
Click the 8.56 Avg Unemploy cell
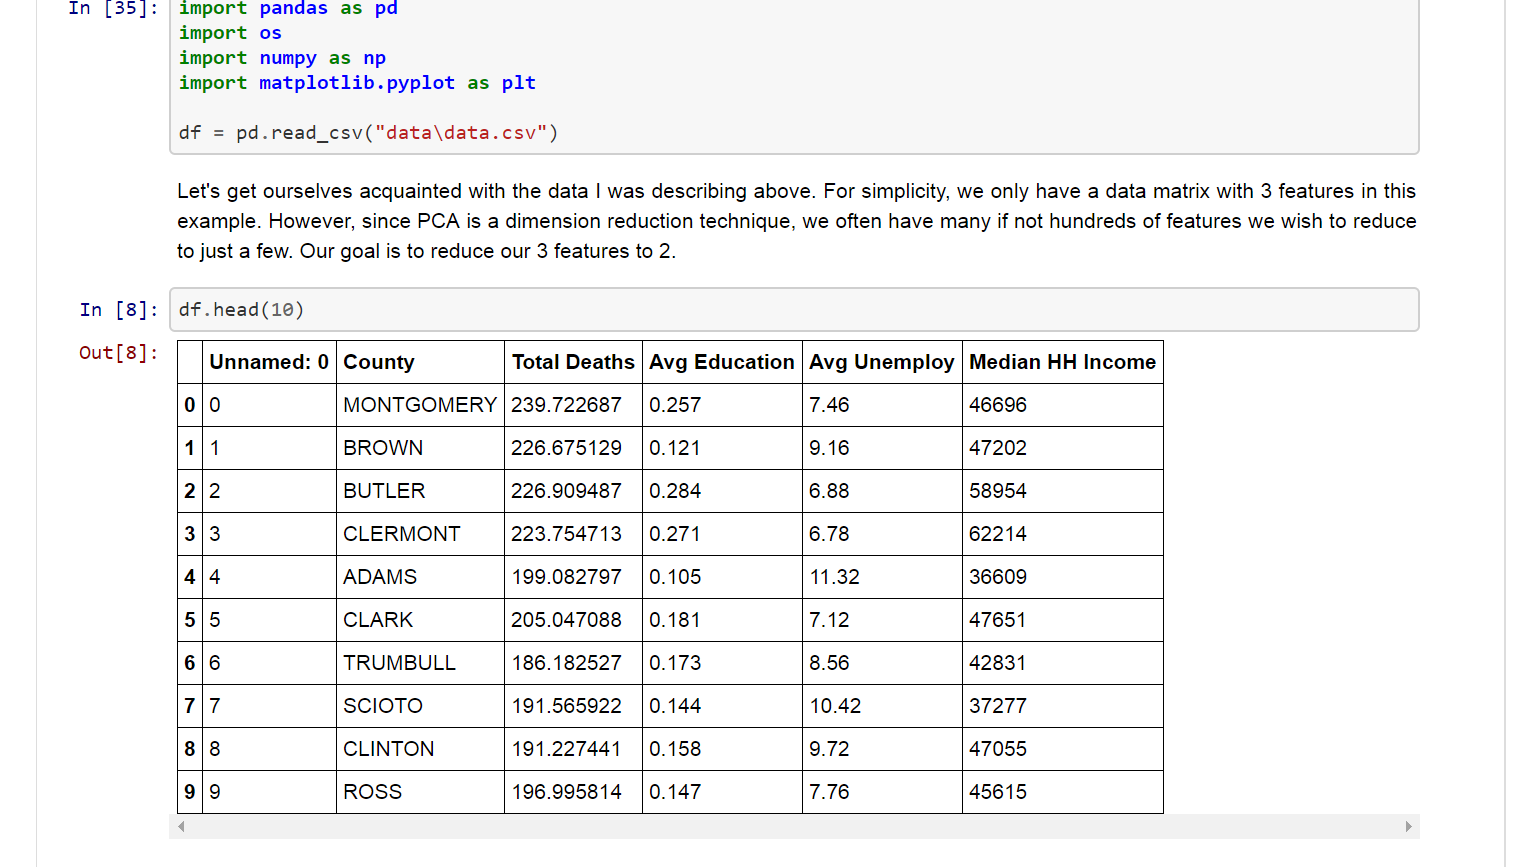(882, 663)
